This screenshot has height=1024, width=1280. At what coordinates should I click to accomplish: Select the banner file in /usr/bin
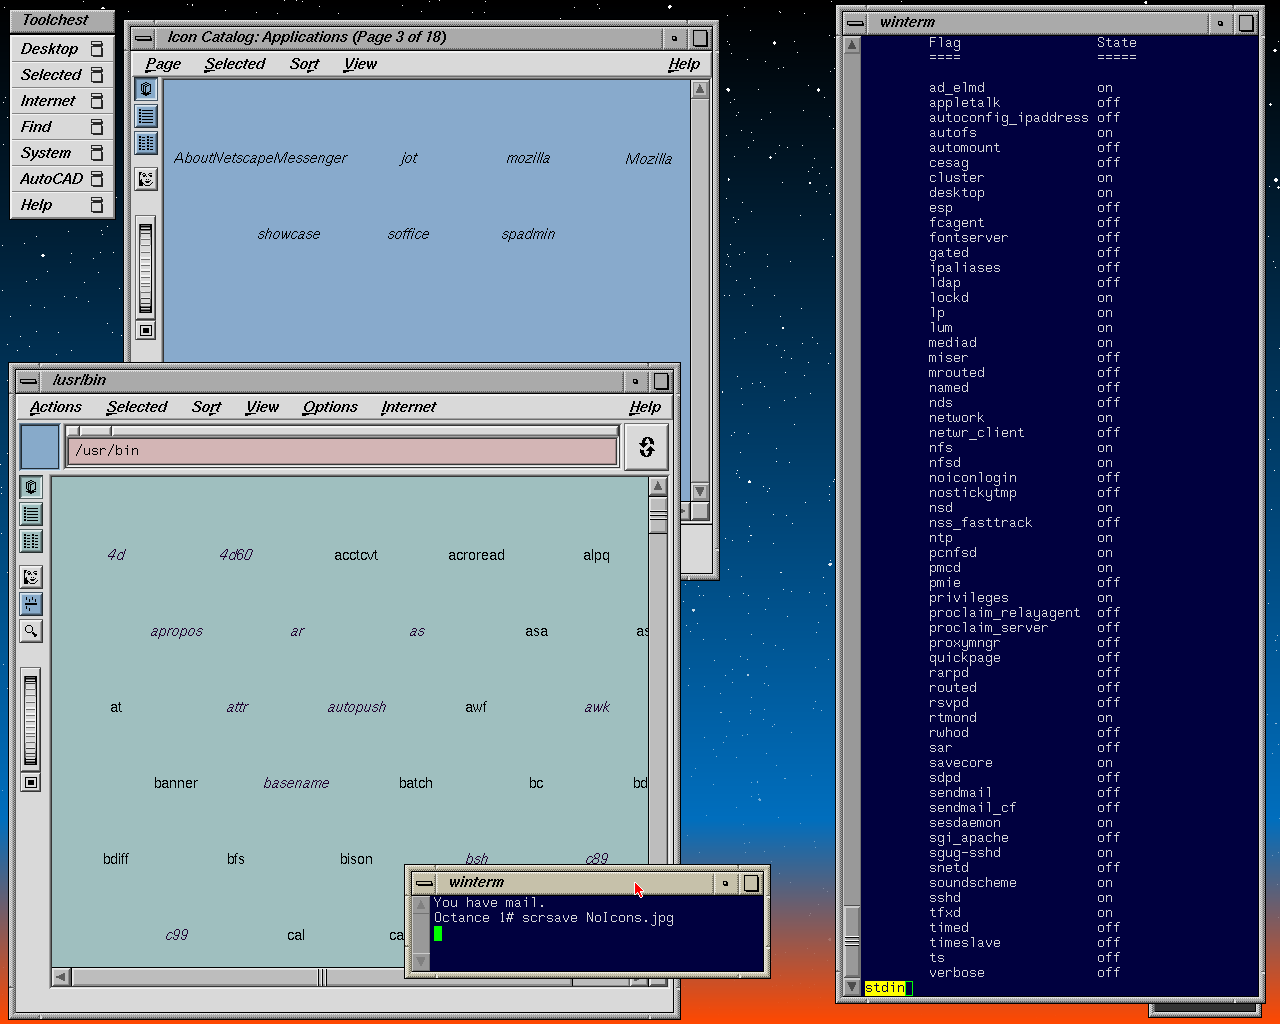click(176, 783)
